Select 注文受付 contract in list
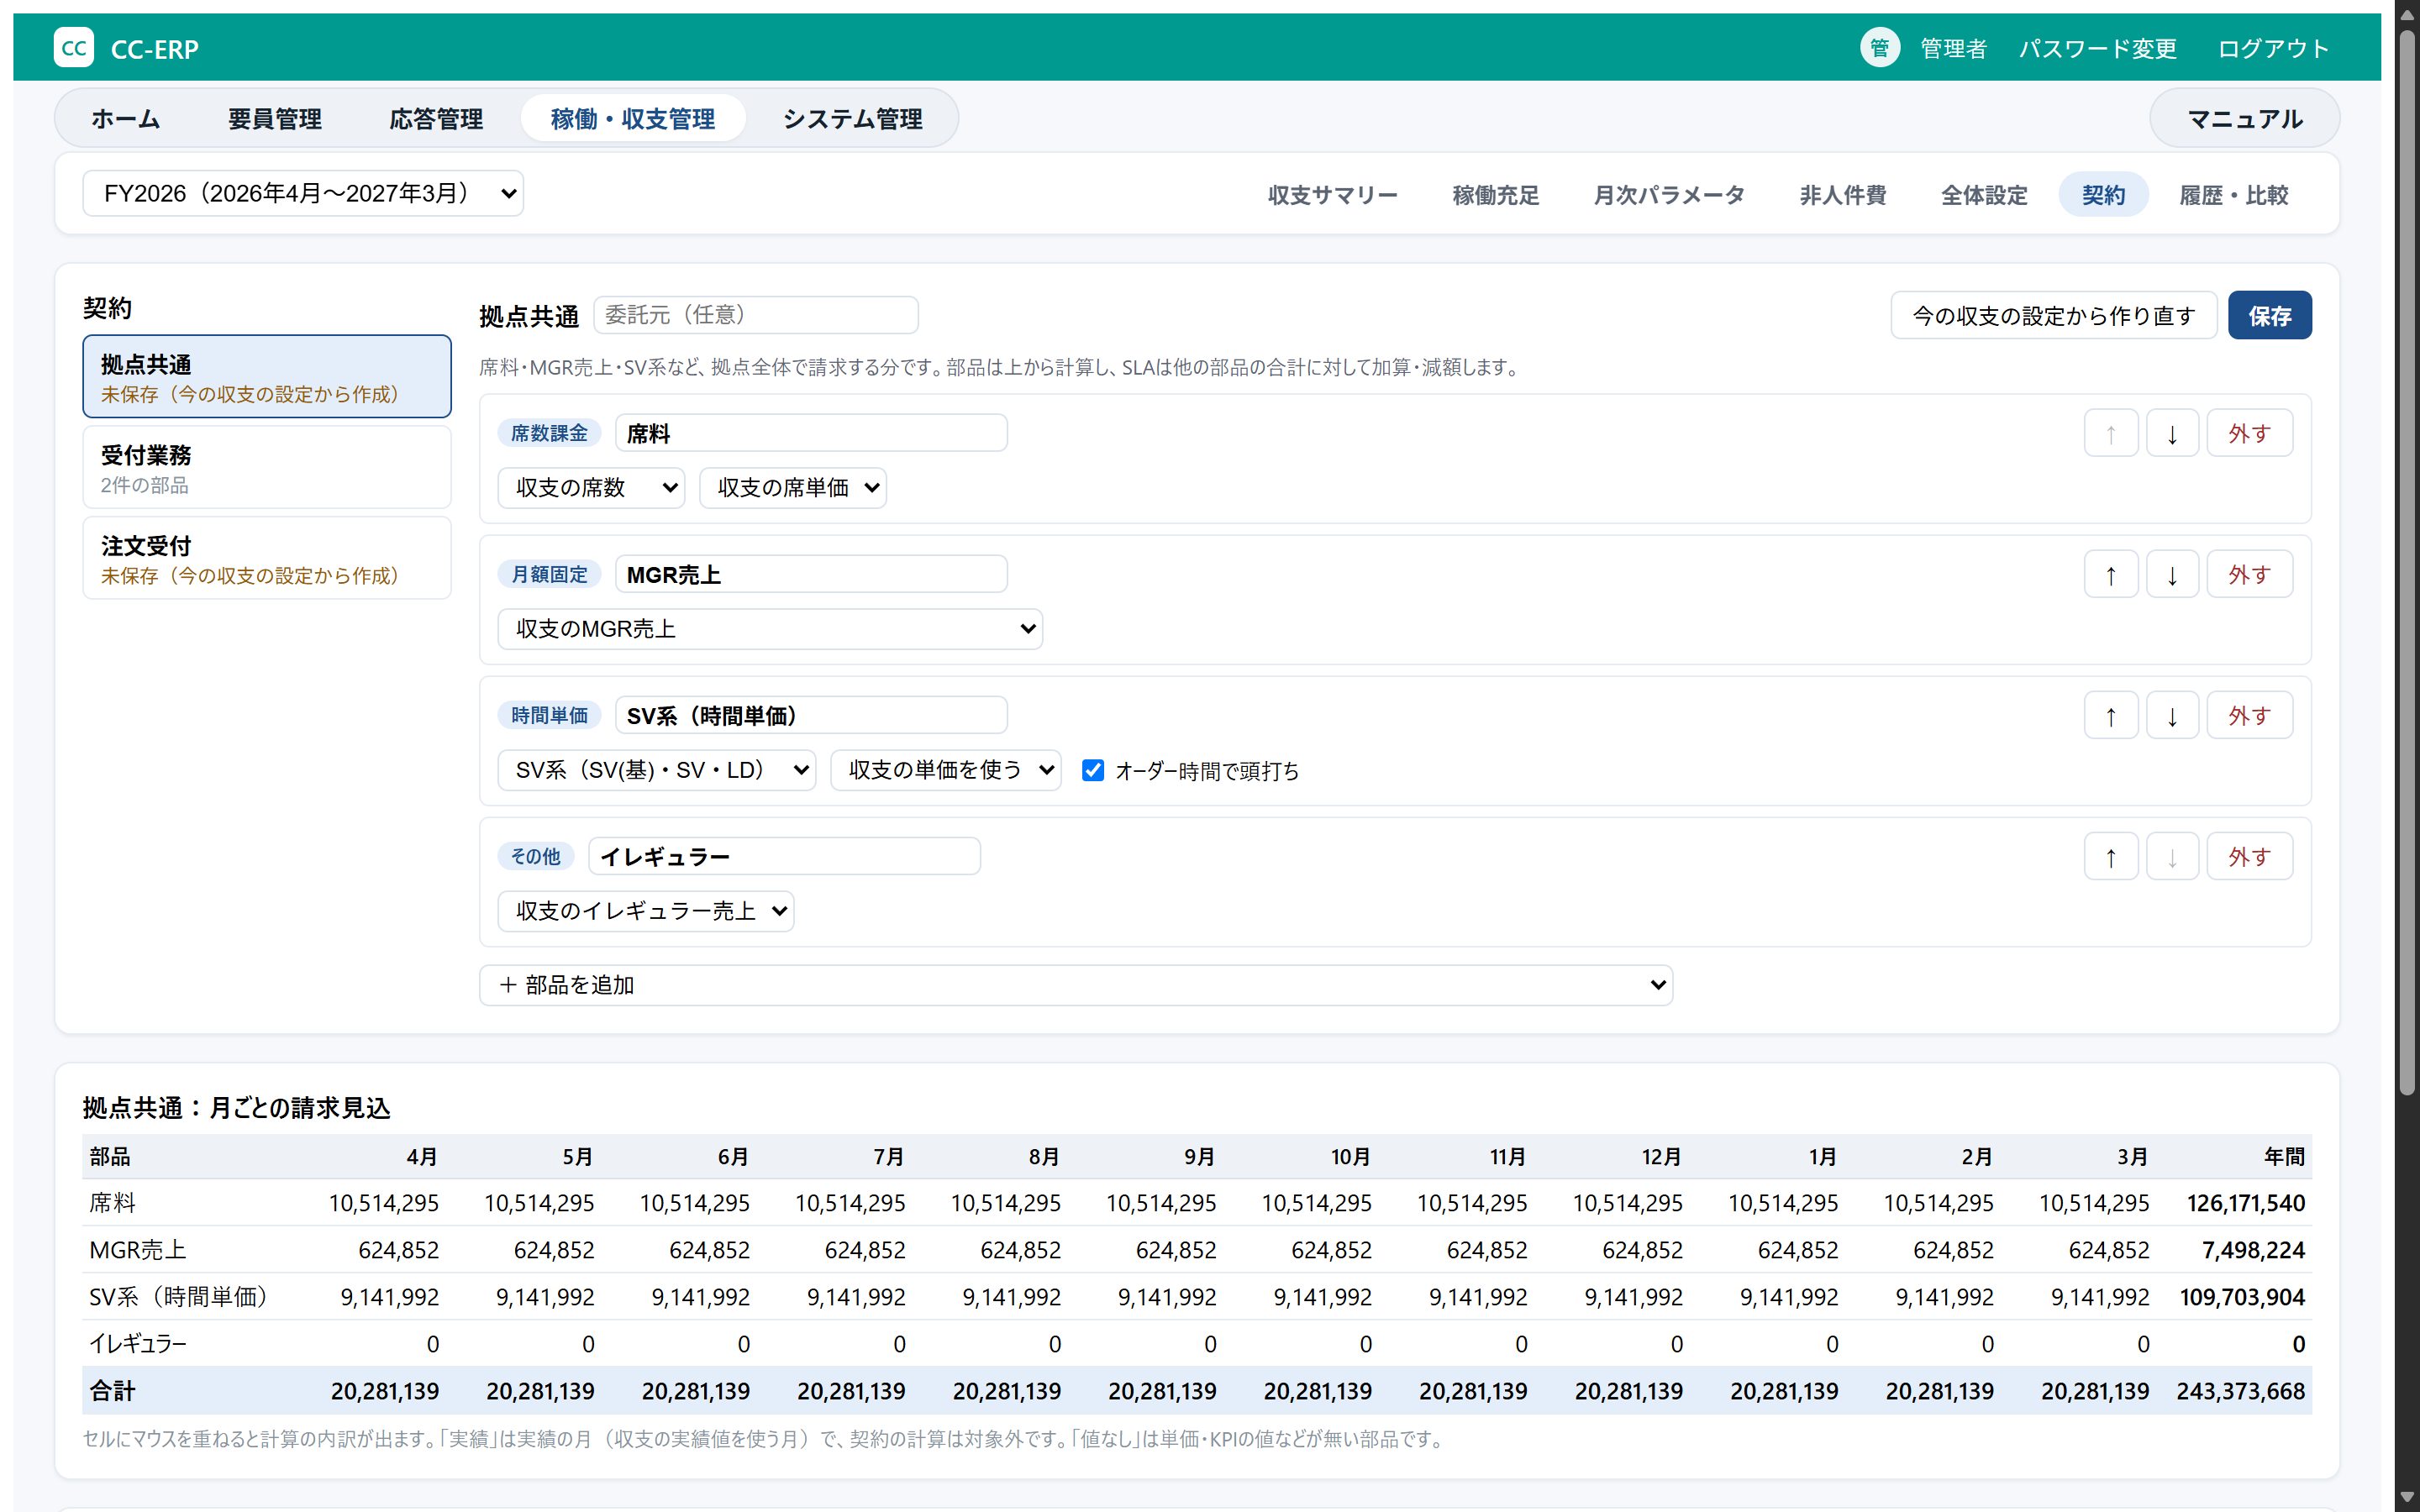Screen dimensions: 2420x1512 (267, 558)
